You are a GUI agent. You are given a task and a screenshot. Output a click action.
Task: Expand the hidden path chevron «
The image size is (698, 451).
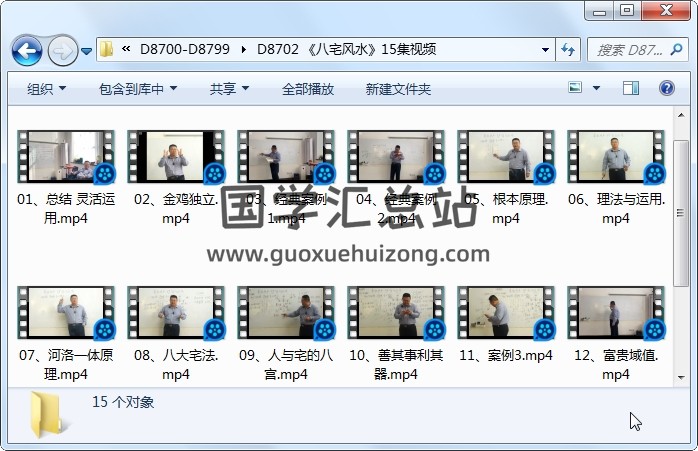pos(126,49)
